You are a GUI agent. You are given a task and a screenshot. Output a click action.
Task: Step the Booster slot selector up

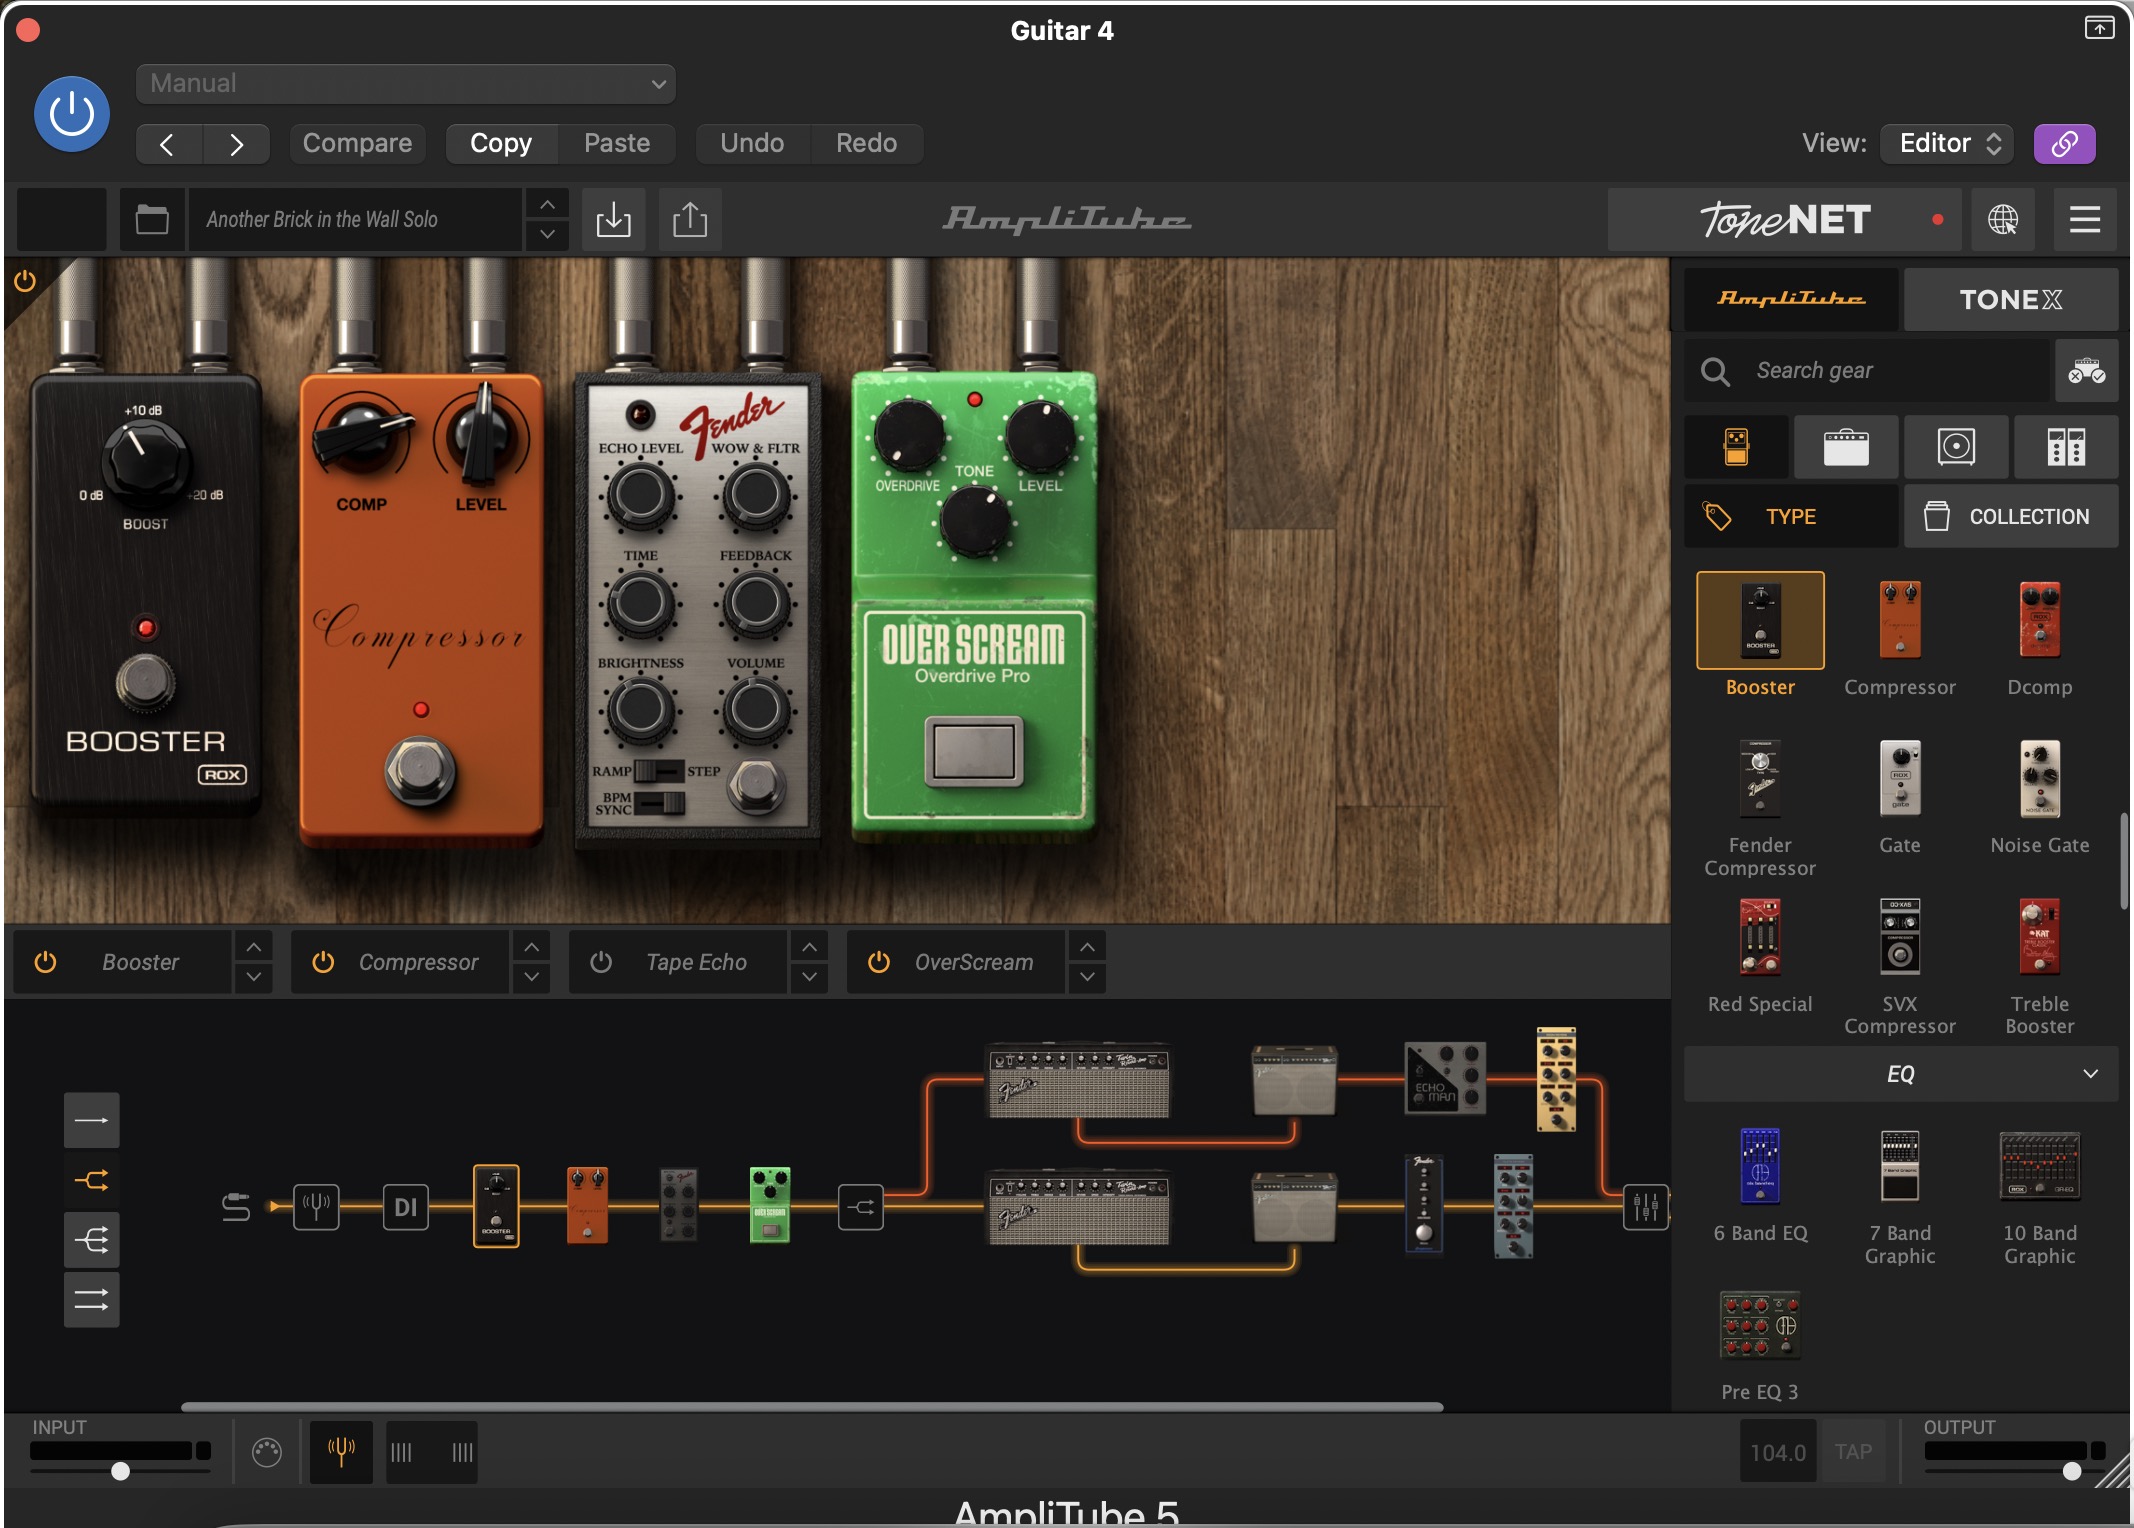coord(254,946)
